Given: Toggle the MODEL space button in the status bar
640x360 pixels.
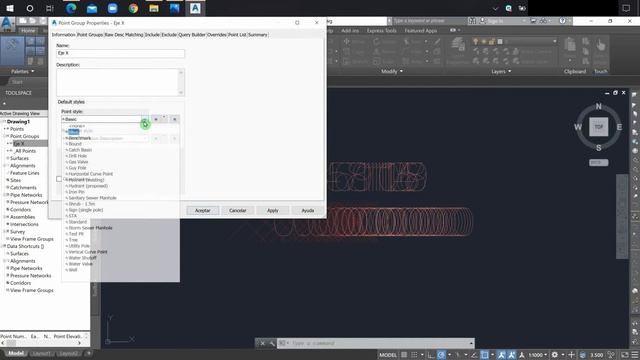Looking at the screenshot, I should point(388,355).
